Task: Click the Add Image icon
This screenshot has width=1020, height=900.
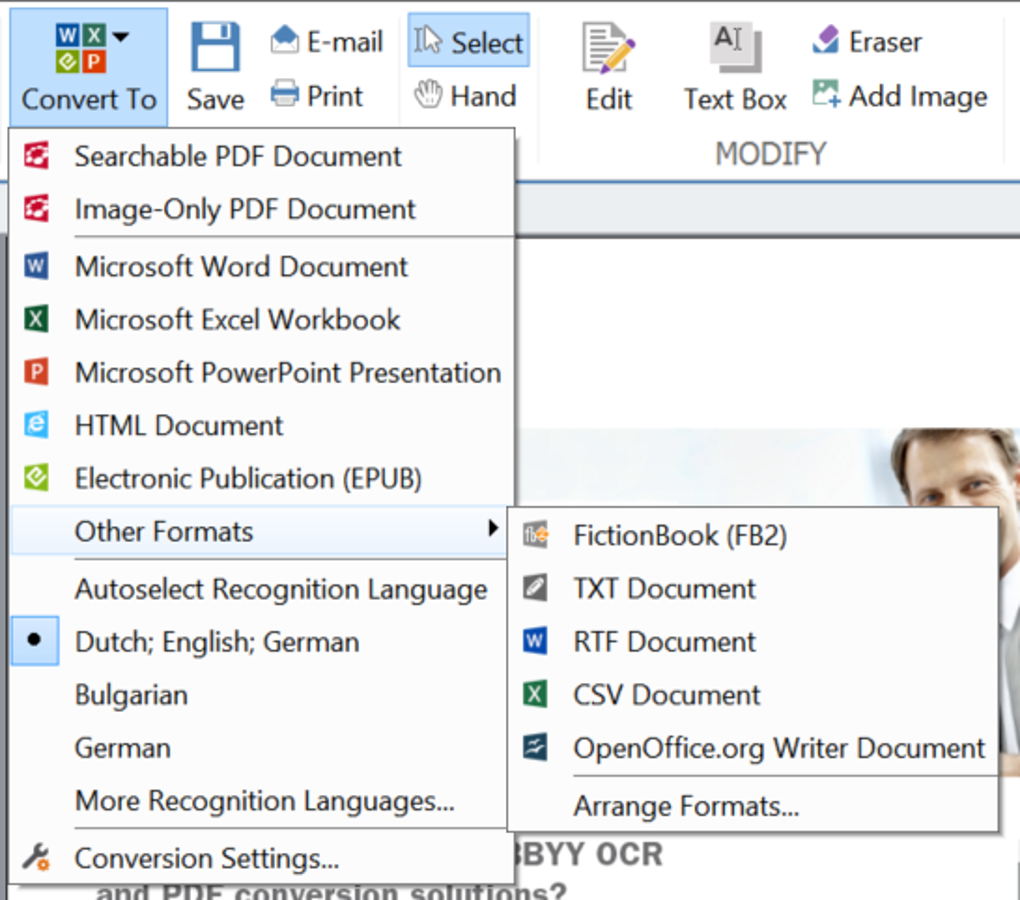Action: [x=826, y=95]
